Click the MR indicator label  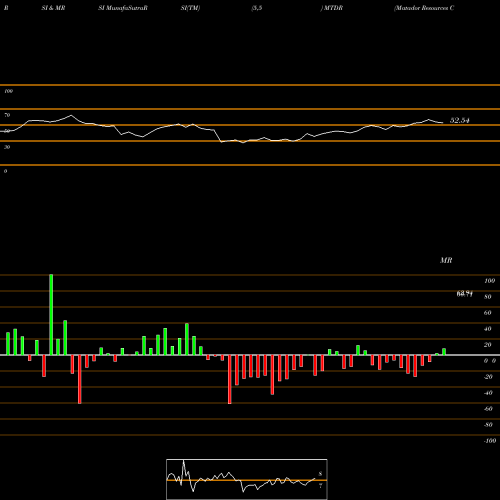pyautogui.click(x=446, y=260)
